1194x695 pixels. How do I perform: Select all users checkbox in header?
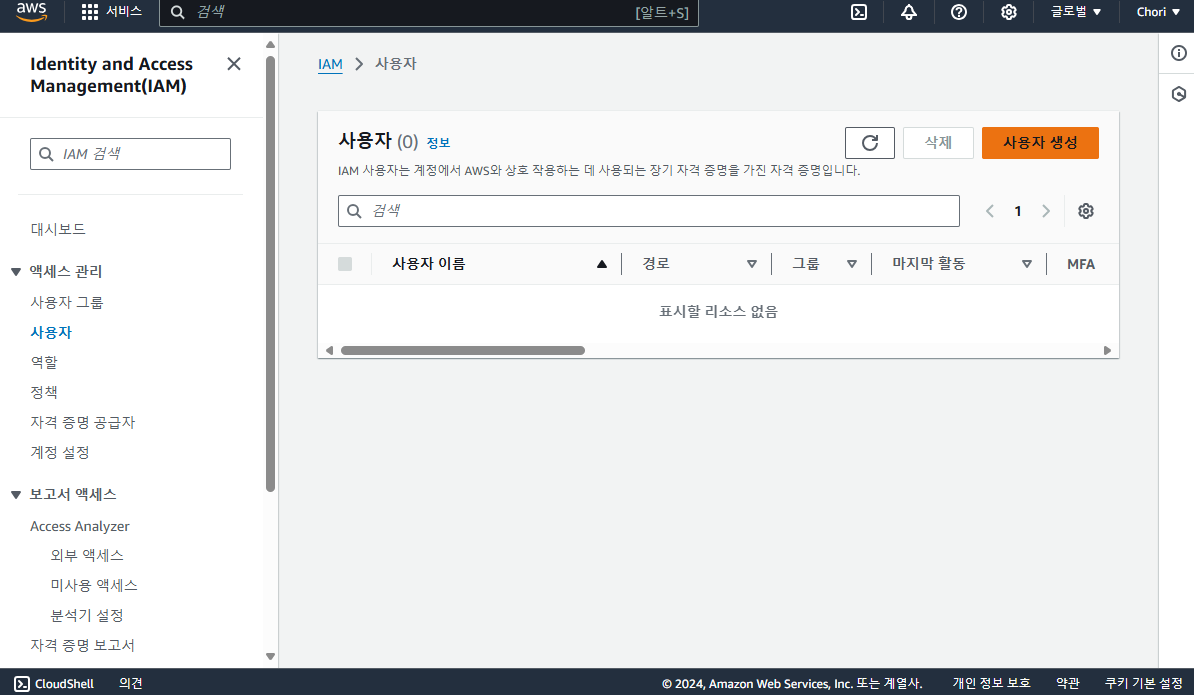pos(345,264)
